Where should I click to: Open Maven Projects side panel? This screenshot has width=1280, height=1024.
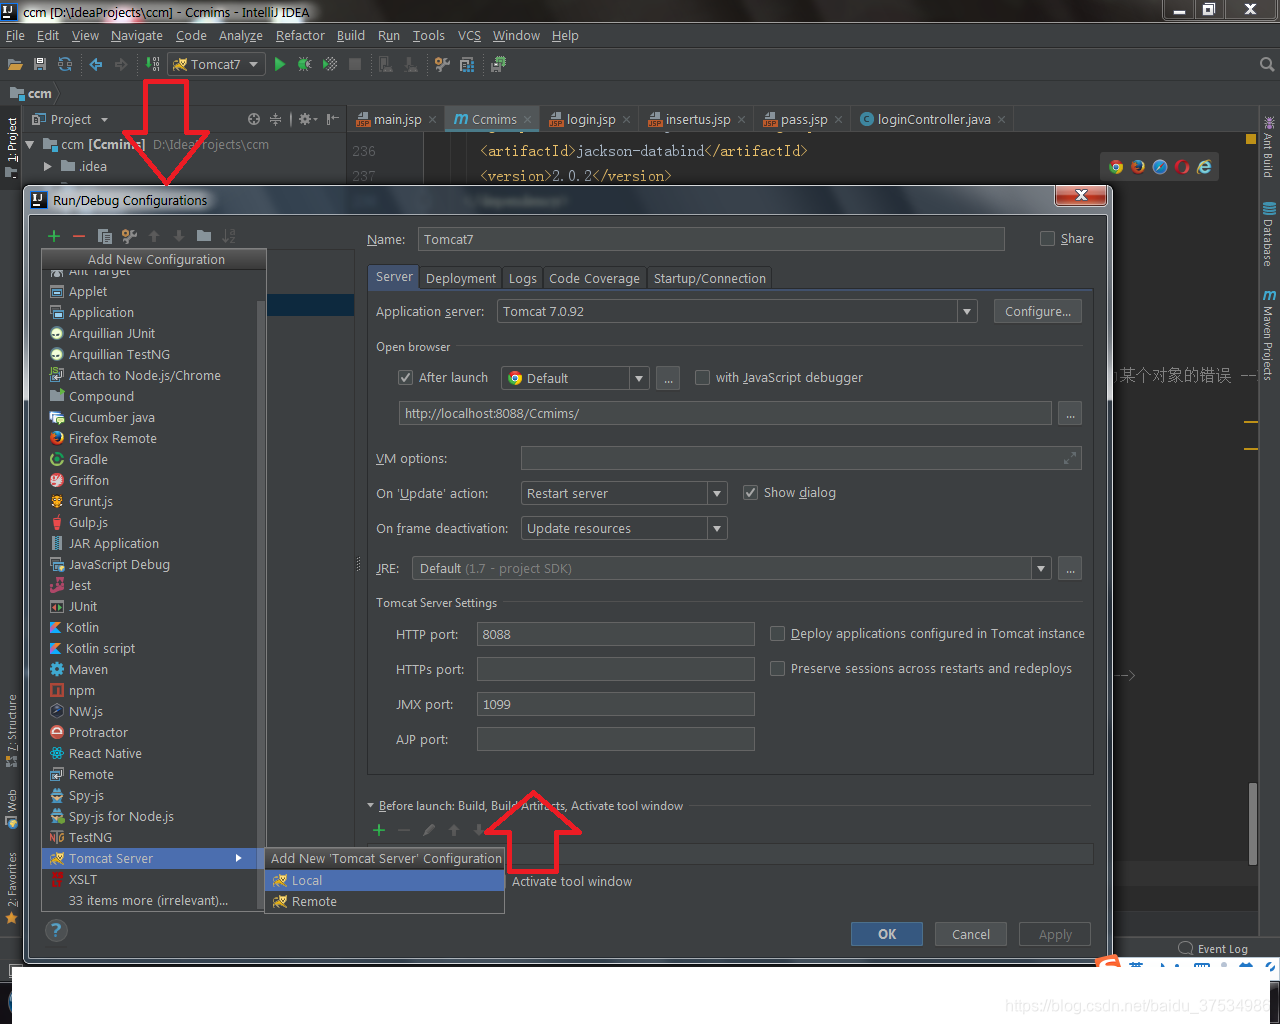pyautogui.click(x=1269, y=336)
